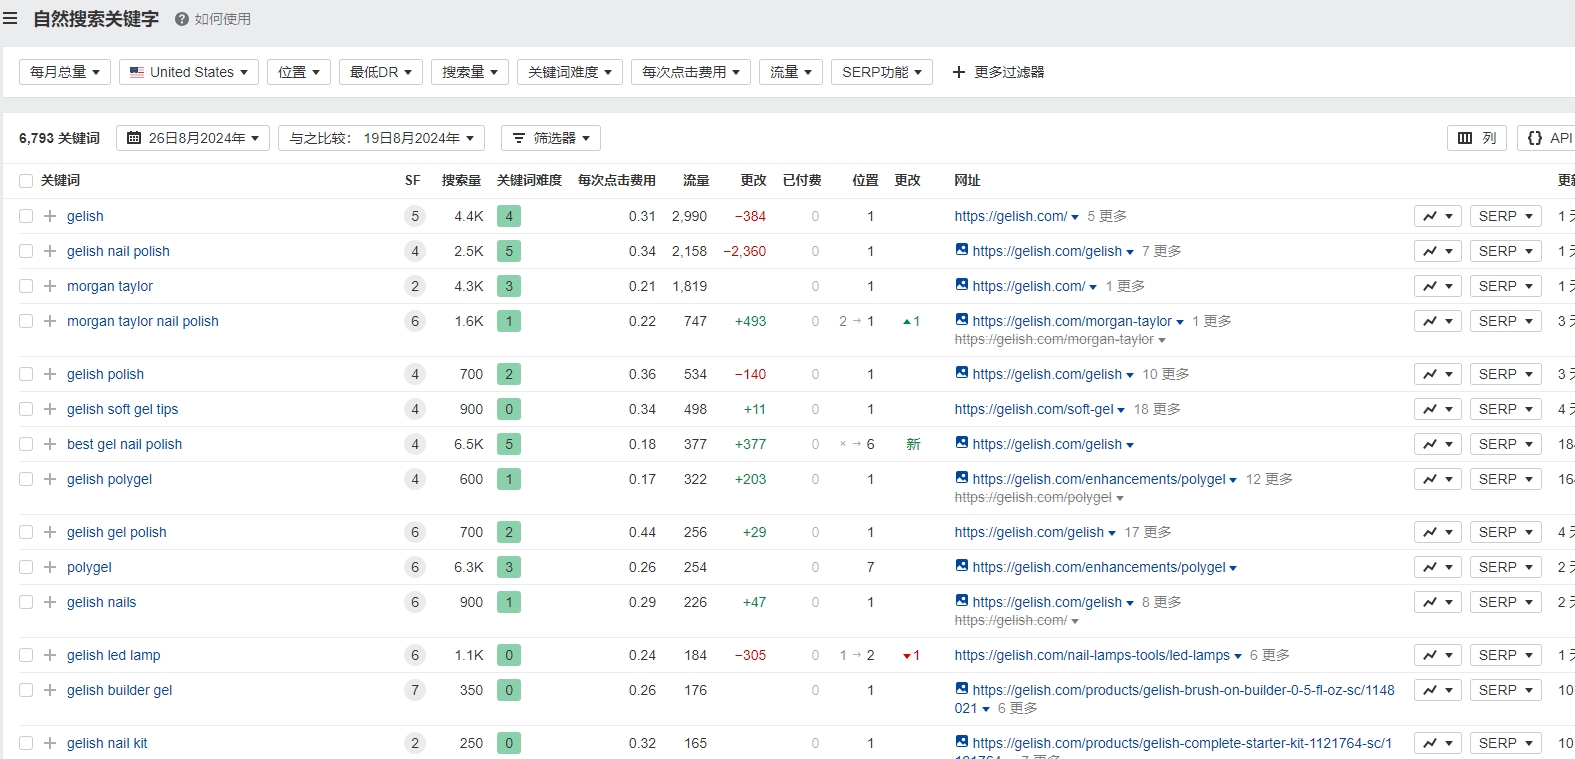1575x759 pixels.
Task: Click image icon before gelish nail polish URL
Action: pos(961,250)
